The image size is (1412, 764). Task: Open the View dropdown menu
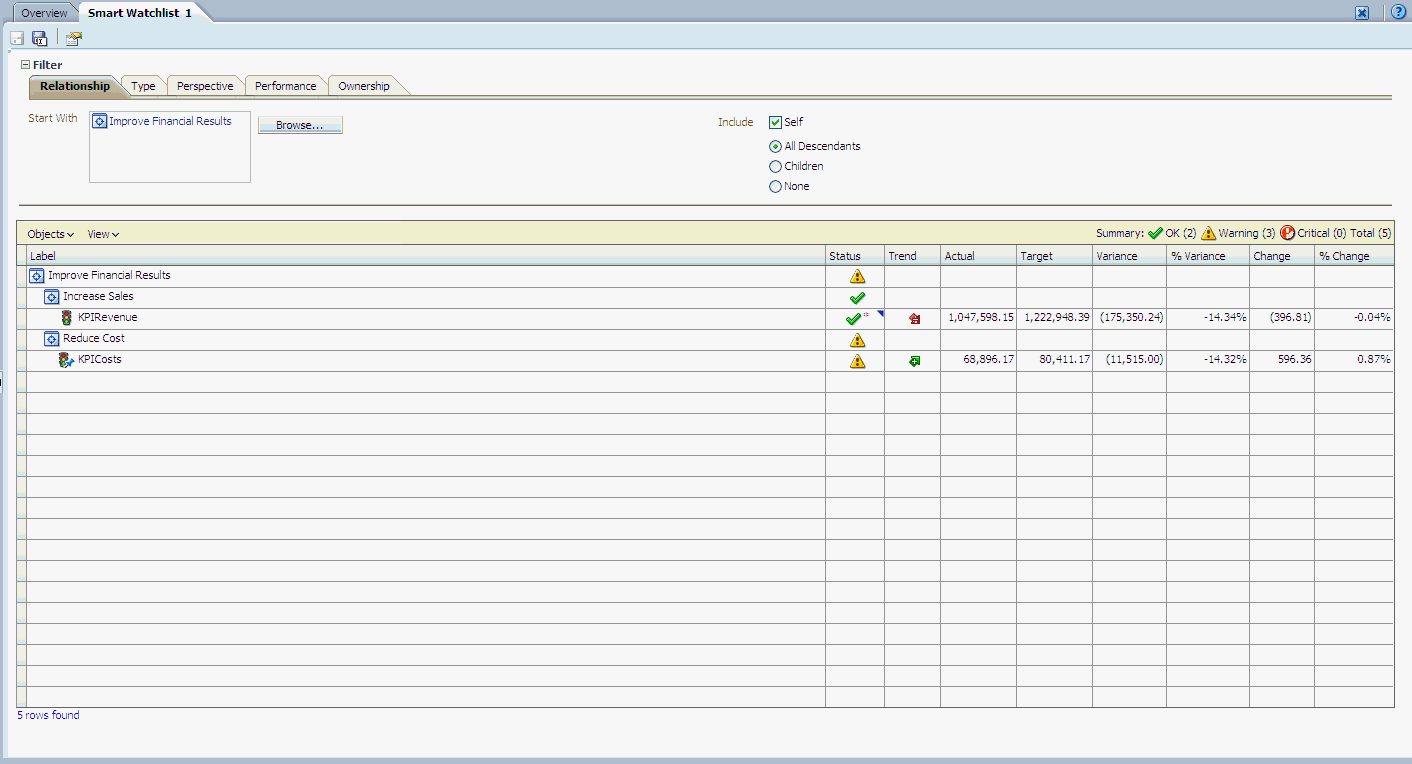[103, 234]
